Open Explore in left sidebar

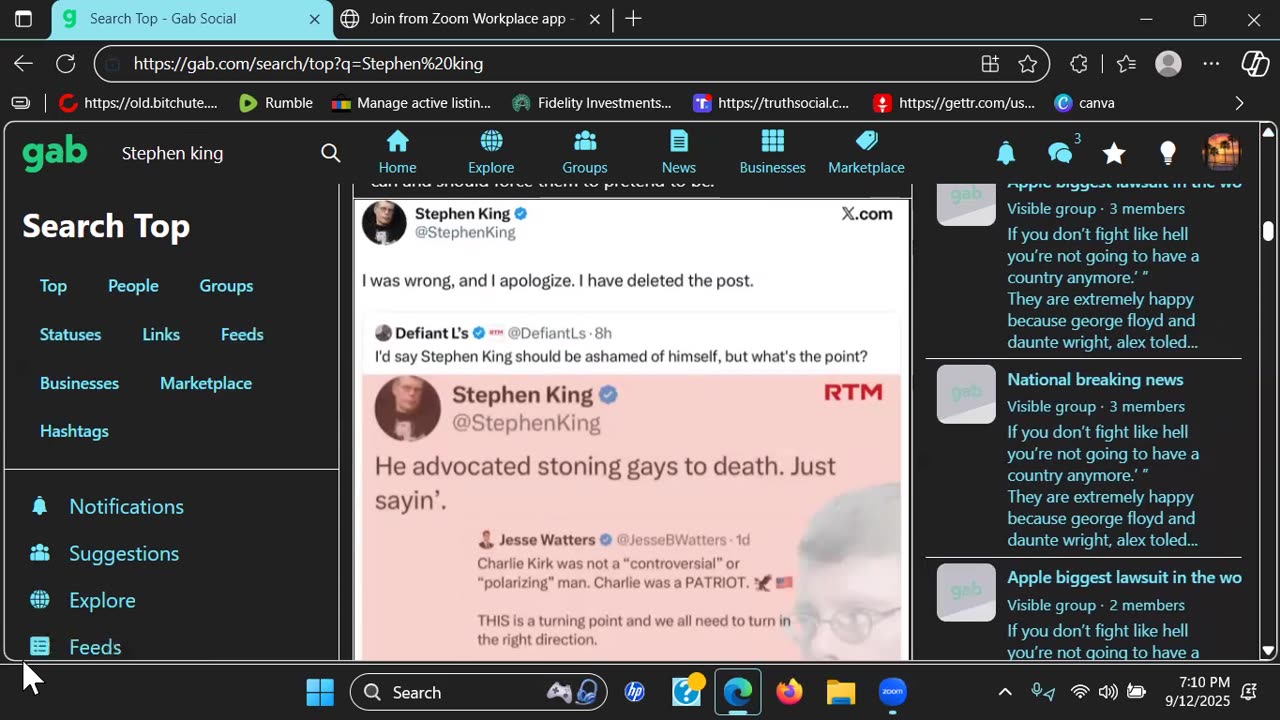coord(83,601)
